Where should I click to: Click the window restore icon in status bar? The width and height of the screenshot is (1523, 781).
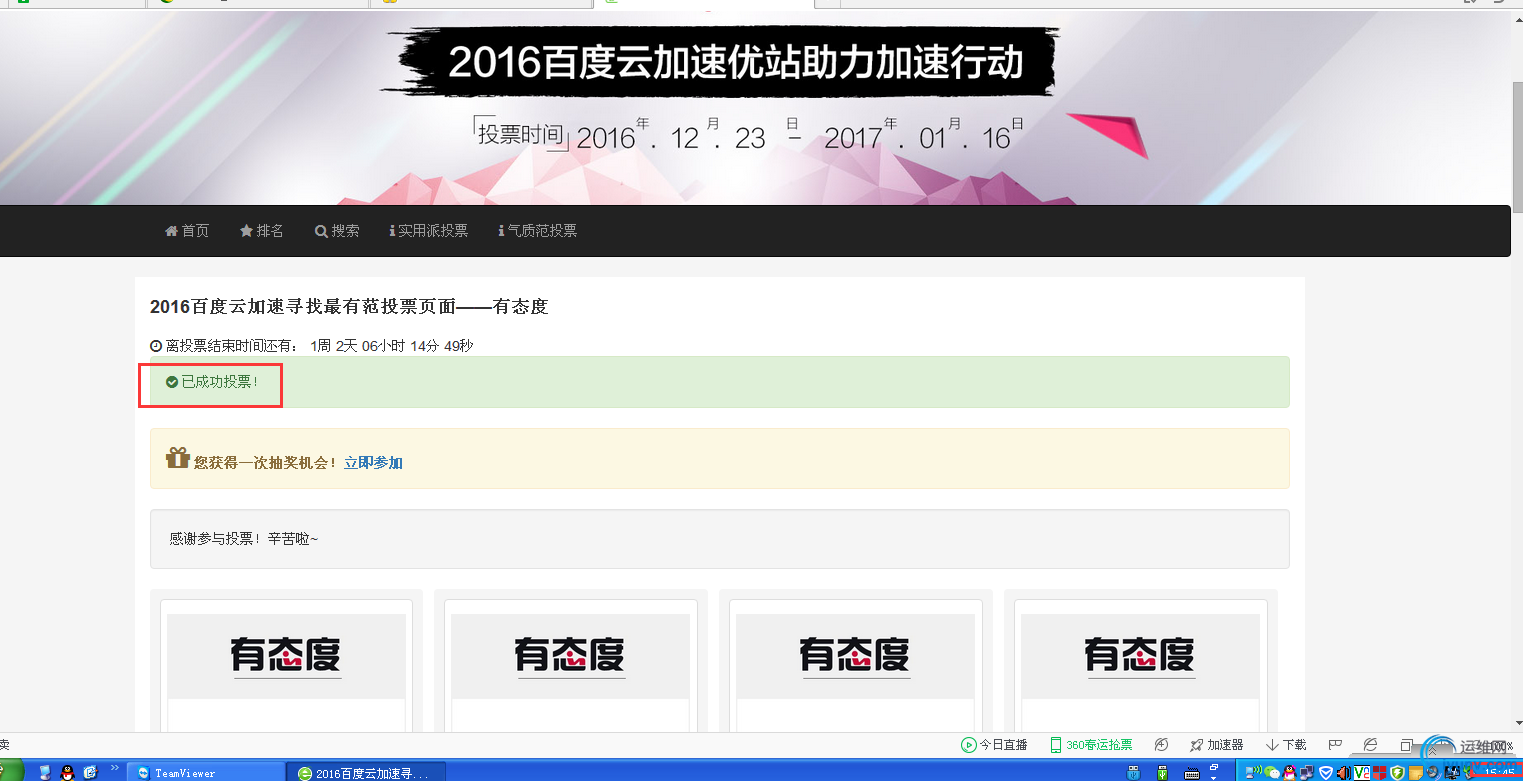(1406, 745)
